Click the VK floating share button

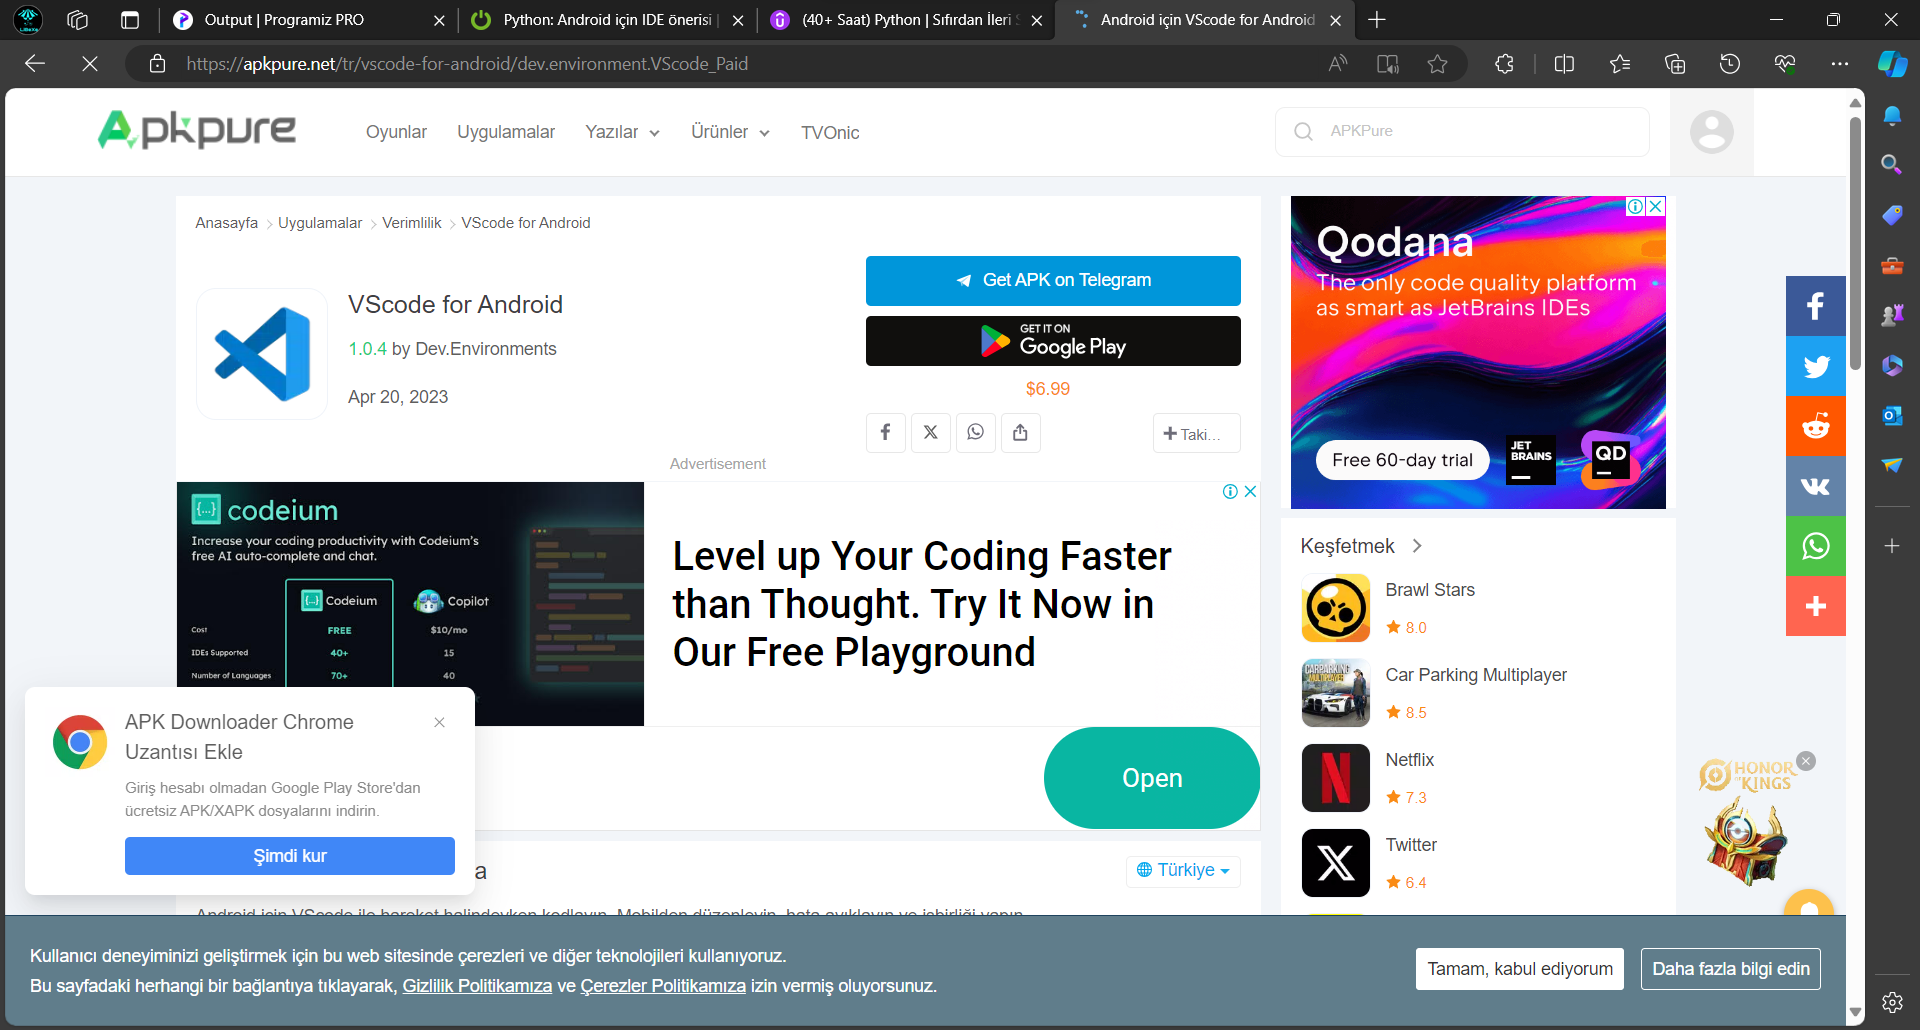coord(1816,486)
